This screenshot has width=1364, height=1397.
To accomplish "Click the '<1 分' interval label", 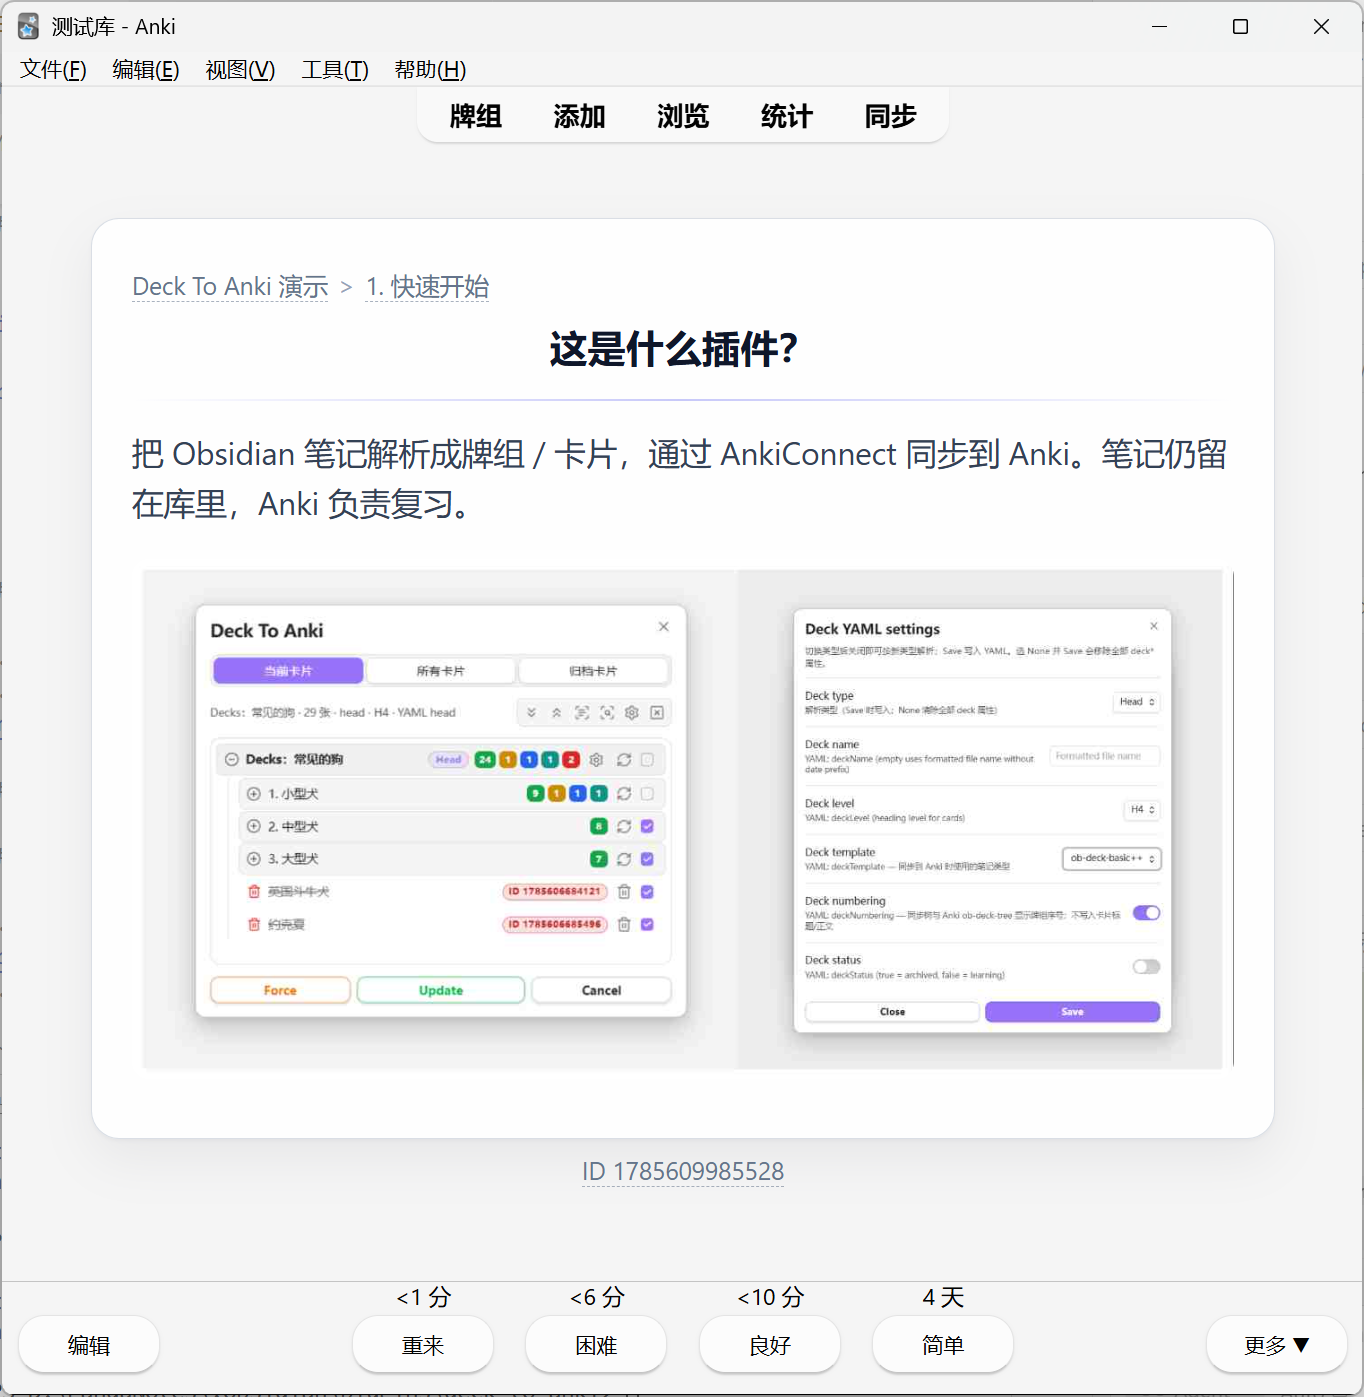I will (x=424, y=1297).
